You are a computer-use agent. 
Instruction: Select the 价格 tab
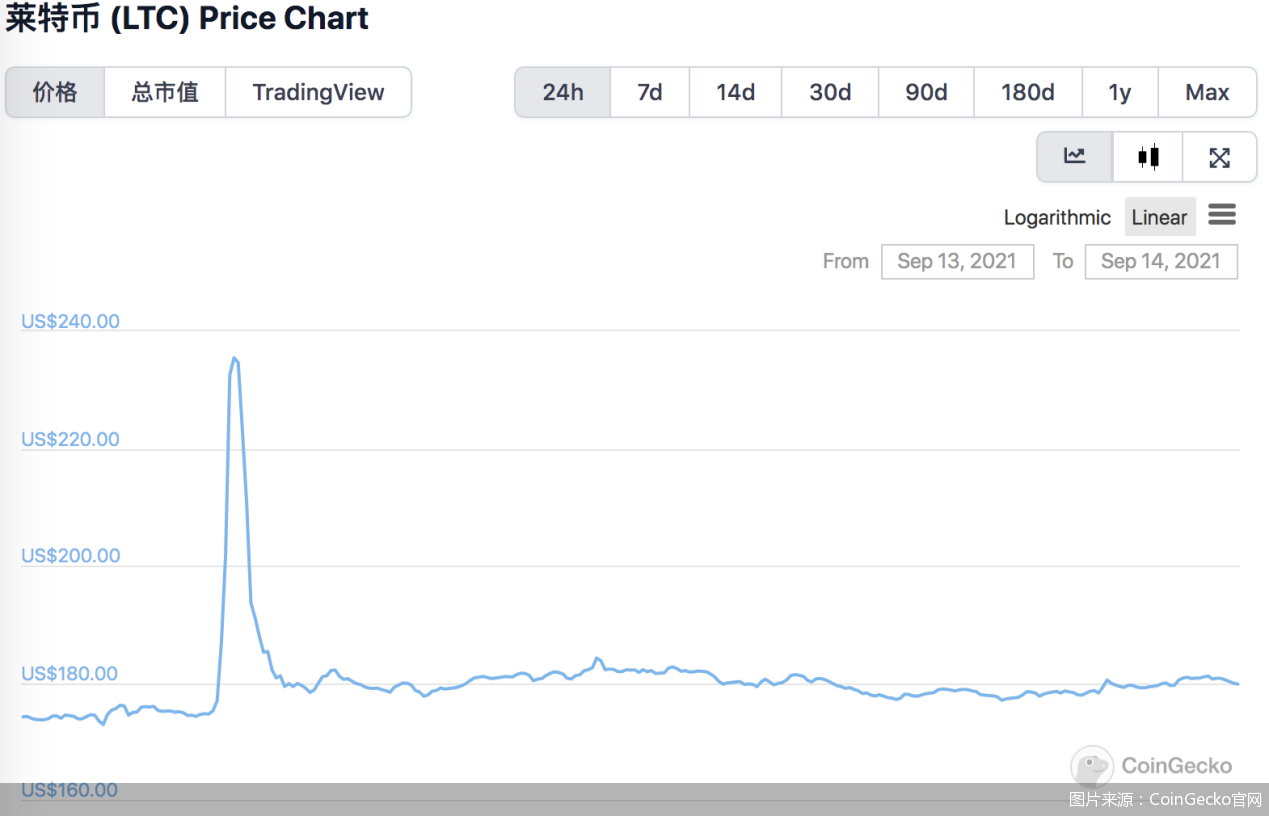click(55, 93)
